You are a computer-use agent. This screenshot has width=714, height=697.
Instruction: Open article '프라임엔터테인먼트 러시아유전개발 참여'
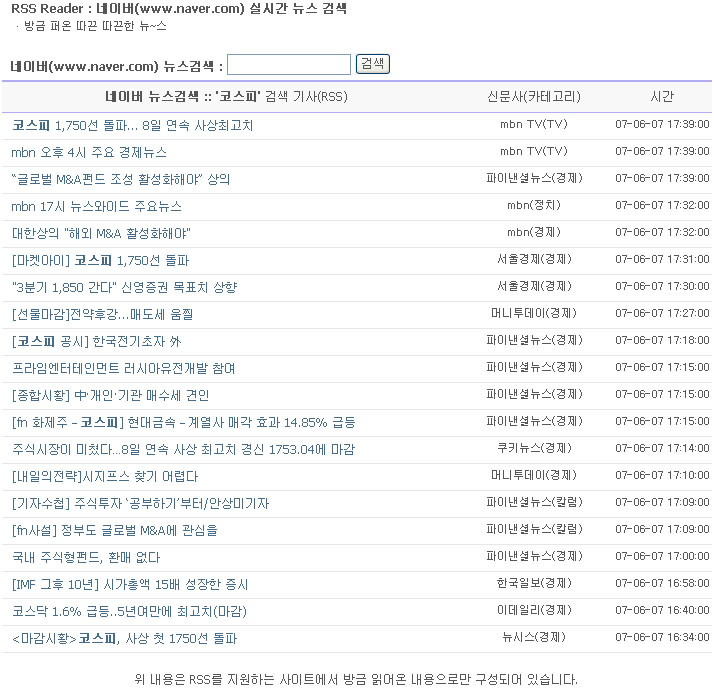pos(123,368)
